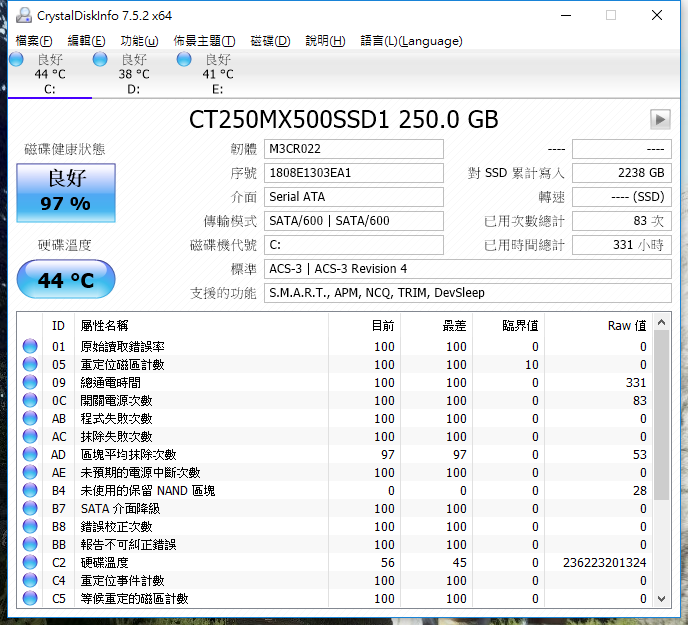
Task: Click the supported features field S.M.A.R.T., APM
Action: pyautogui.click(x=468, y=293)
